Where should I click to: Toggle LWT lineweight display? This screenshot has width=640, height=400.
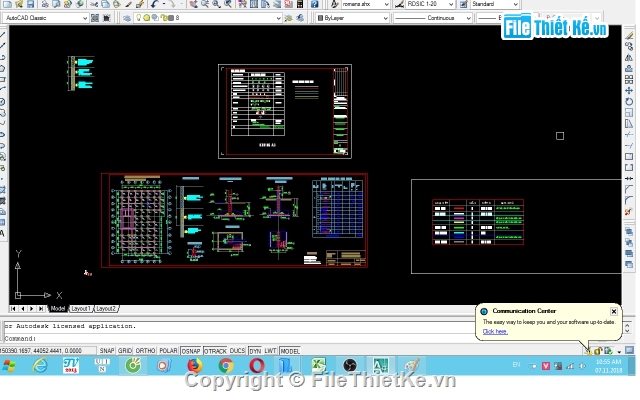(270, 351)
